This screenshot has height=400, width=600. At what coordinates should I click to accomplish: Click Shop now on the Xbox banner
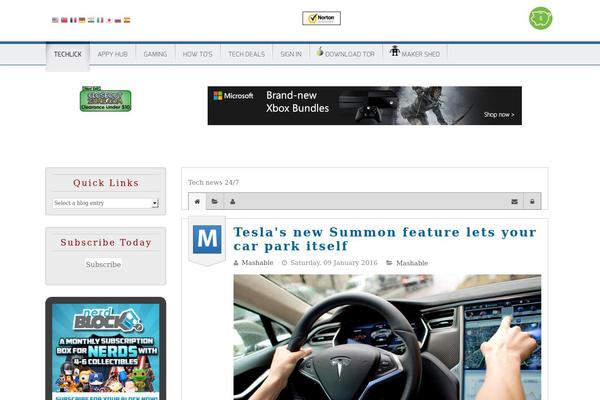tap(499, 114)
